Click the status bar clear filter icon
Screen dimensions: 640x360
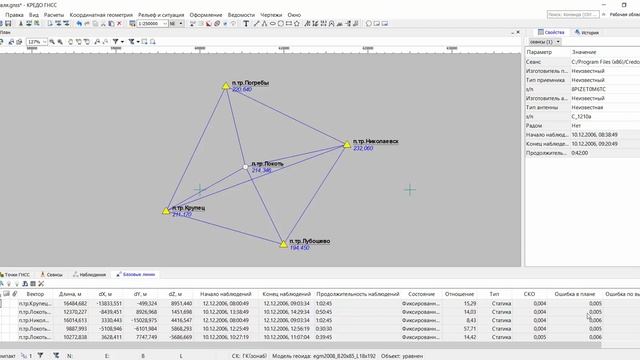[56, 356]
